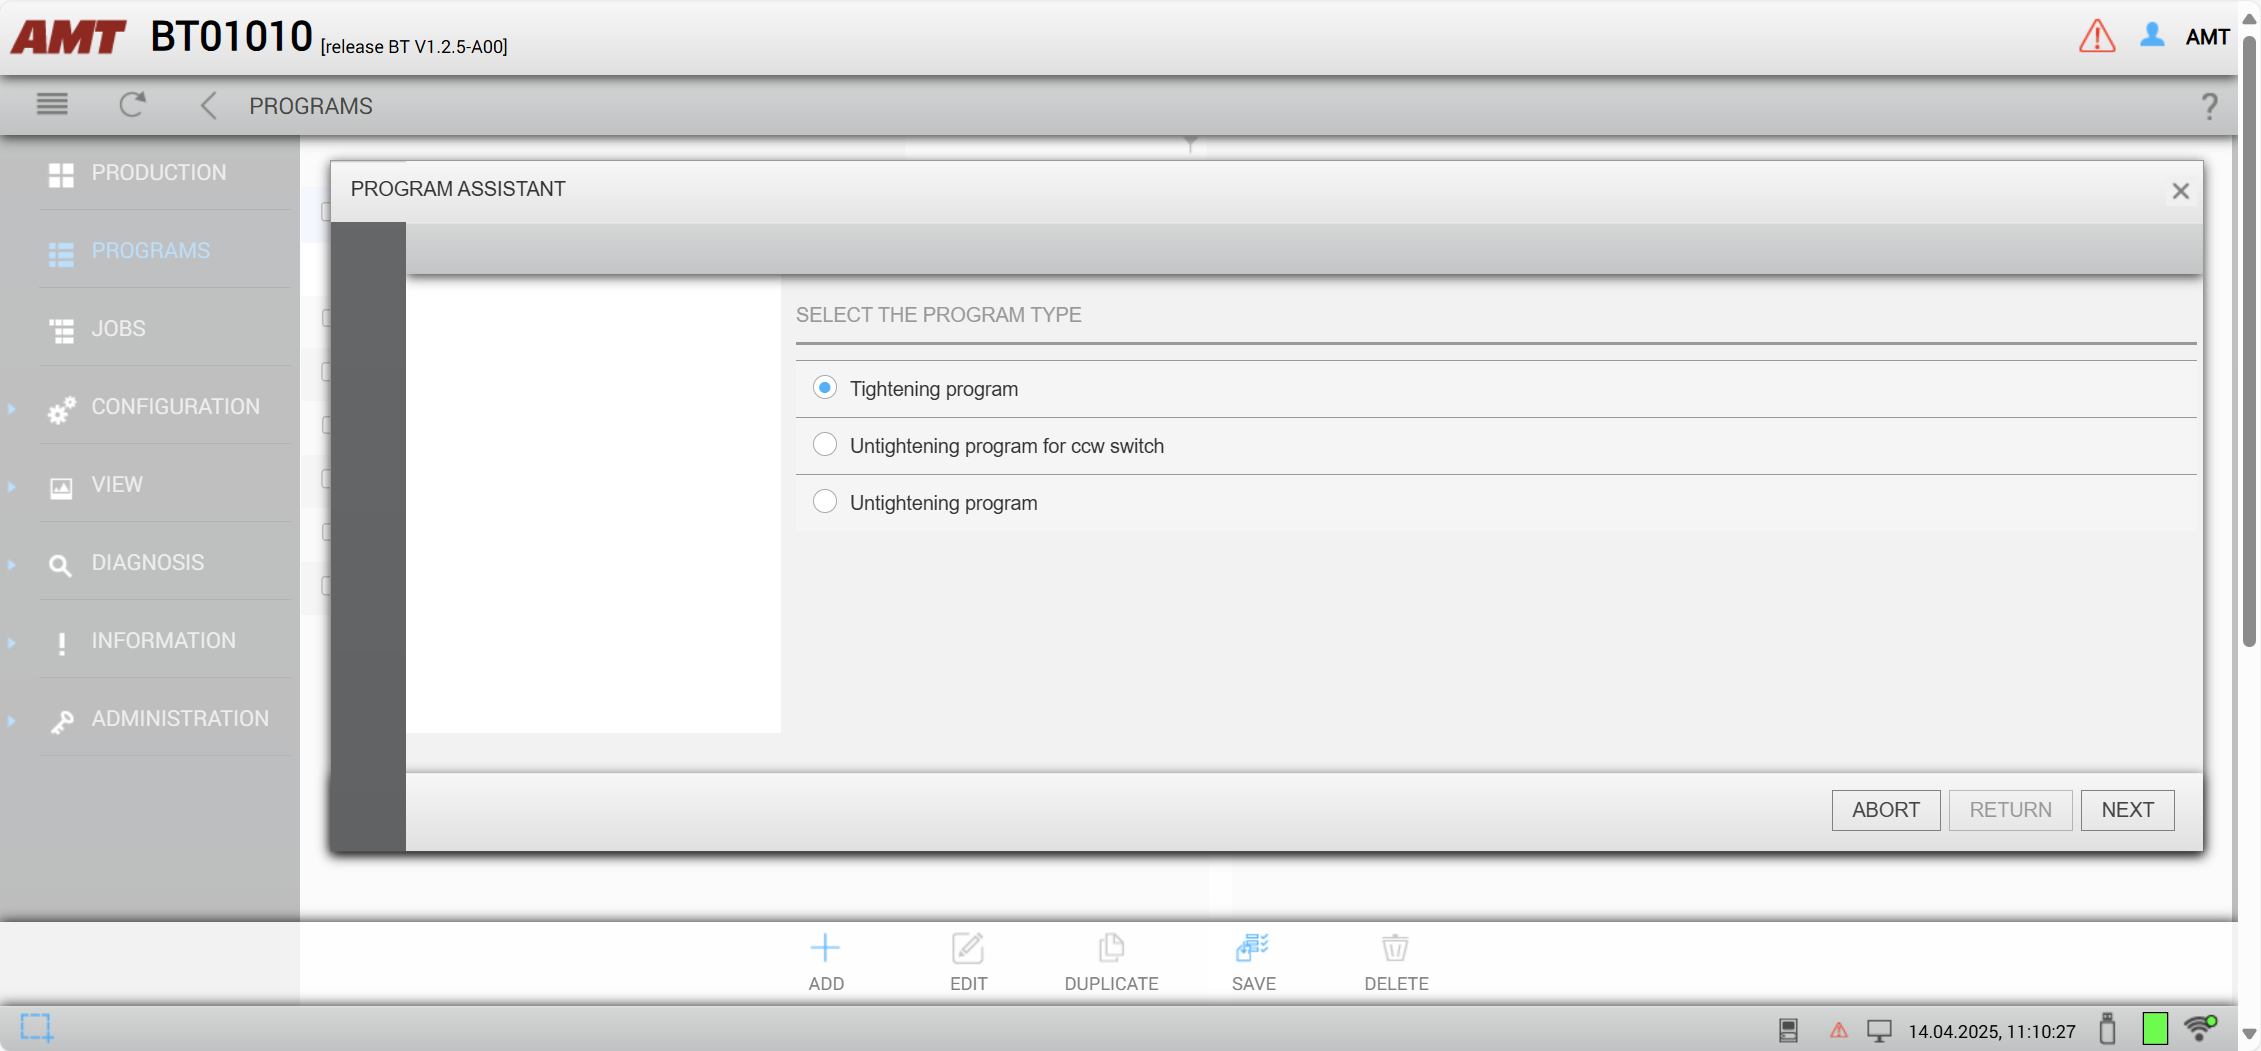Expand the Information menu arrow
This screenshot has width=2261, height=1051.
[12, 642]
